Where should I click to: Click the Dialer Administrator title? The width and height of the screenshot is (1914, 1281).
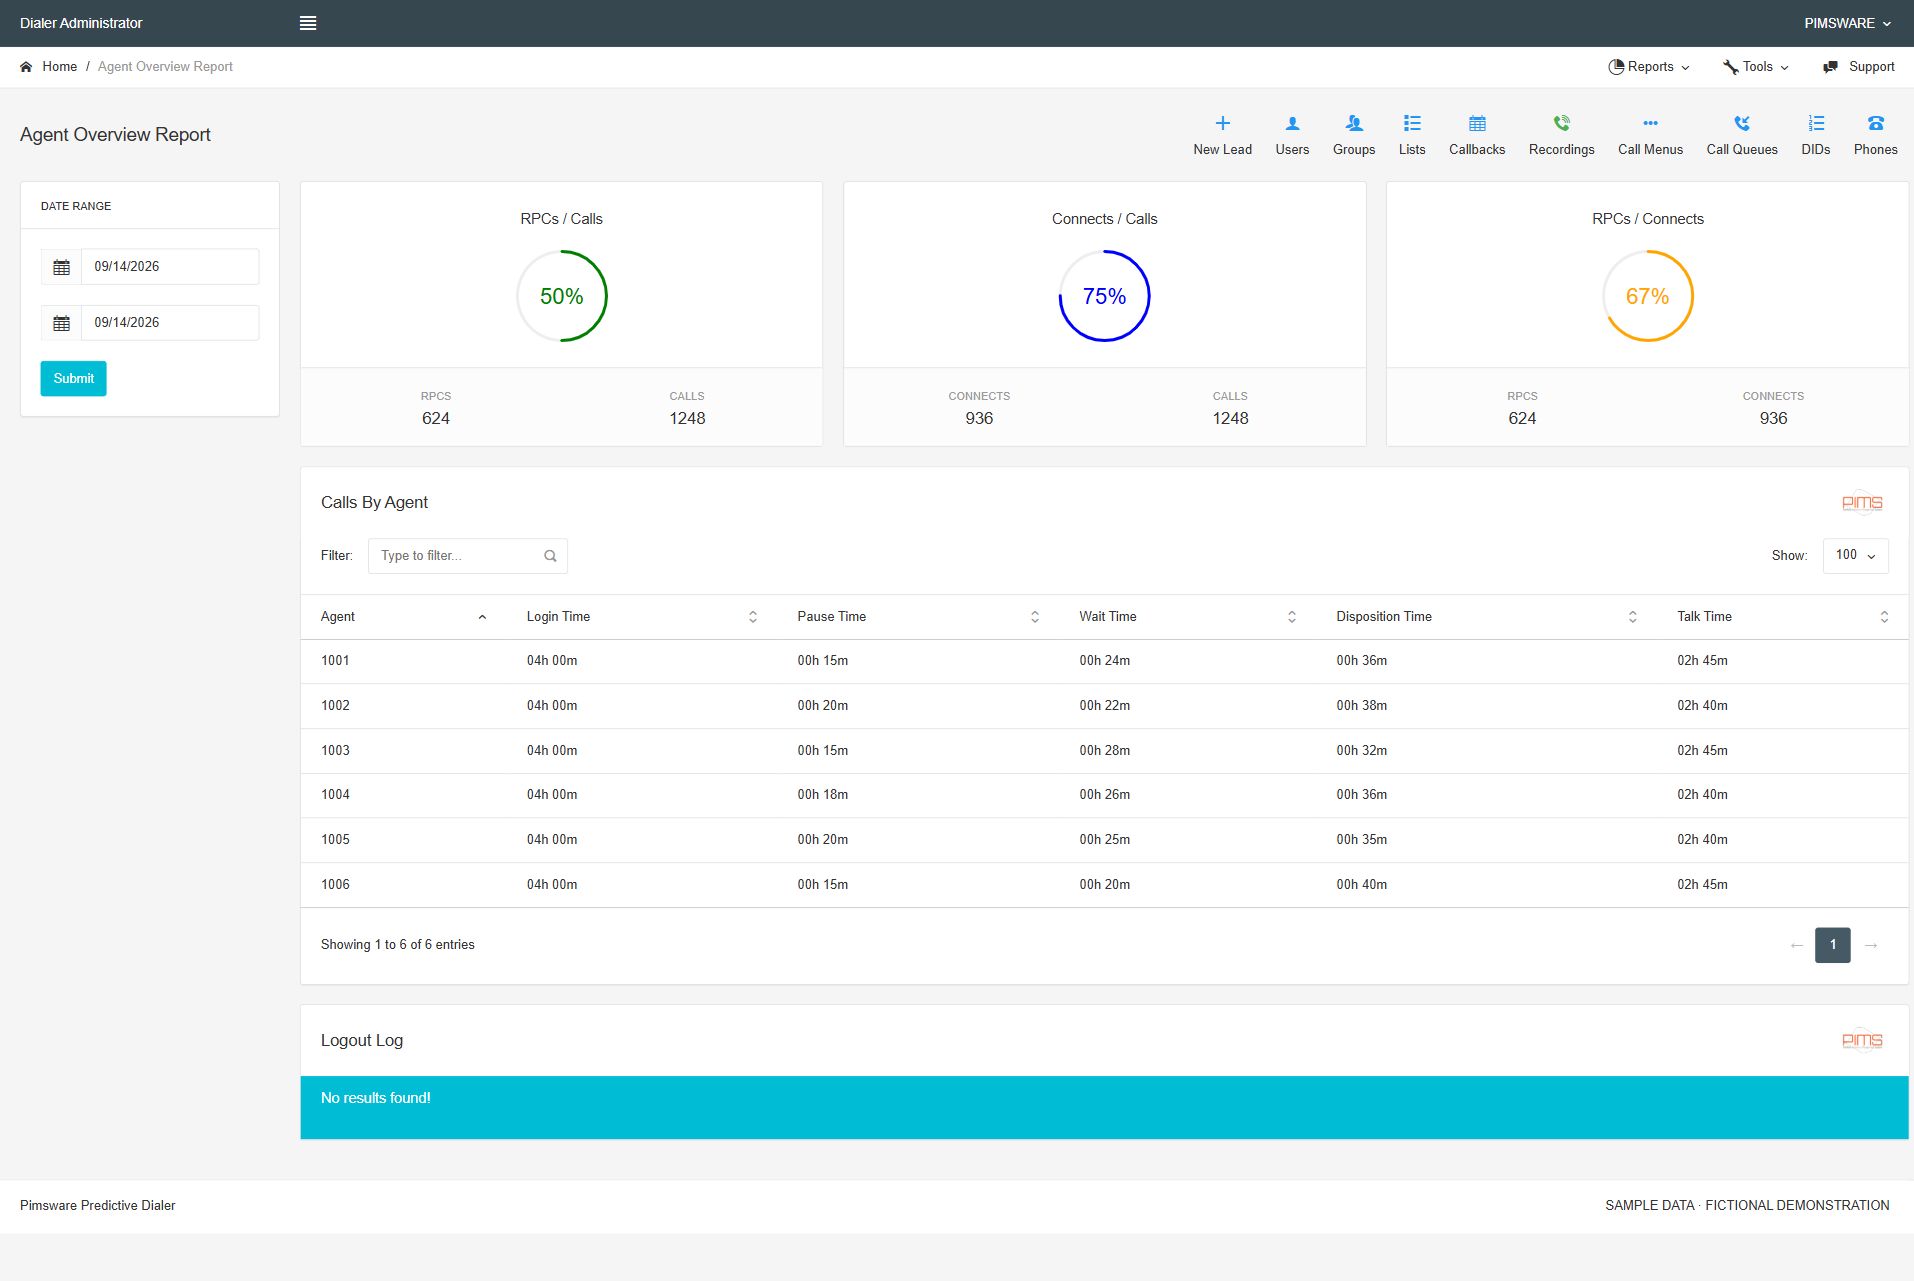81,23
